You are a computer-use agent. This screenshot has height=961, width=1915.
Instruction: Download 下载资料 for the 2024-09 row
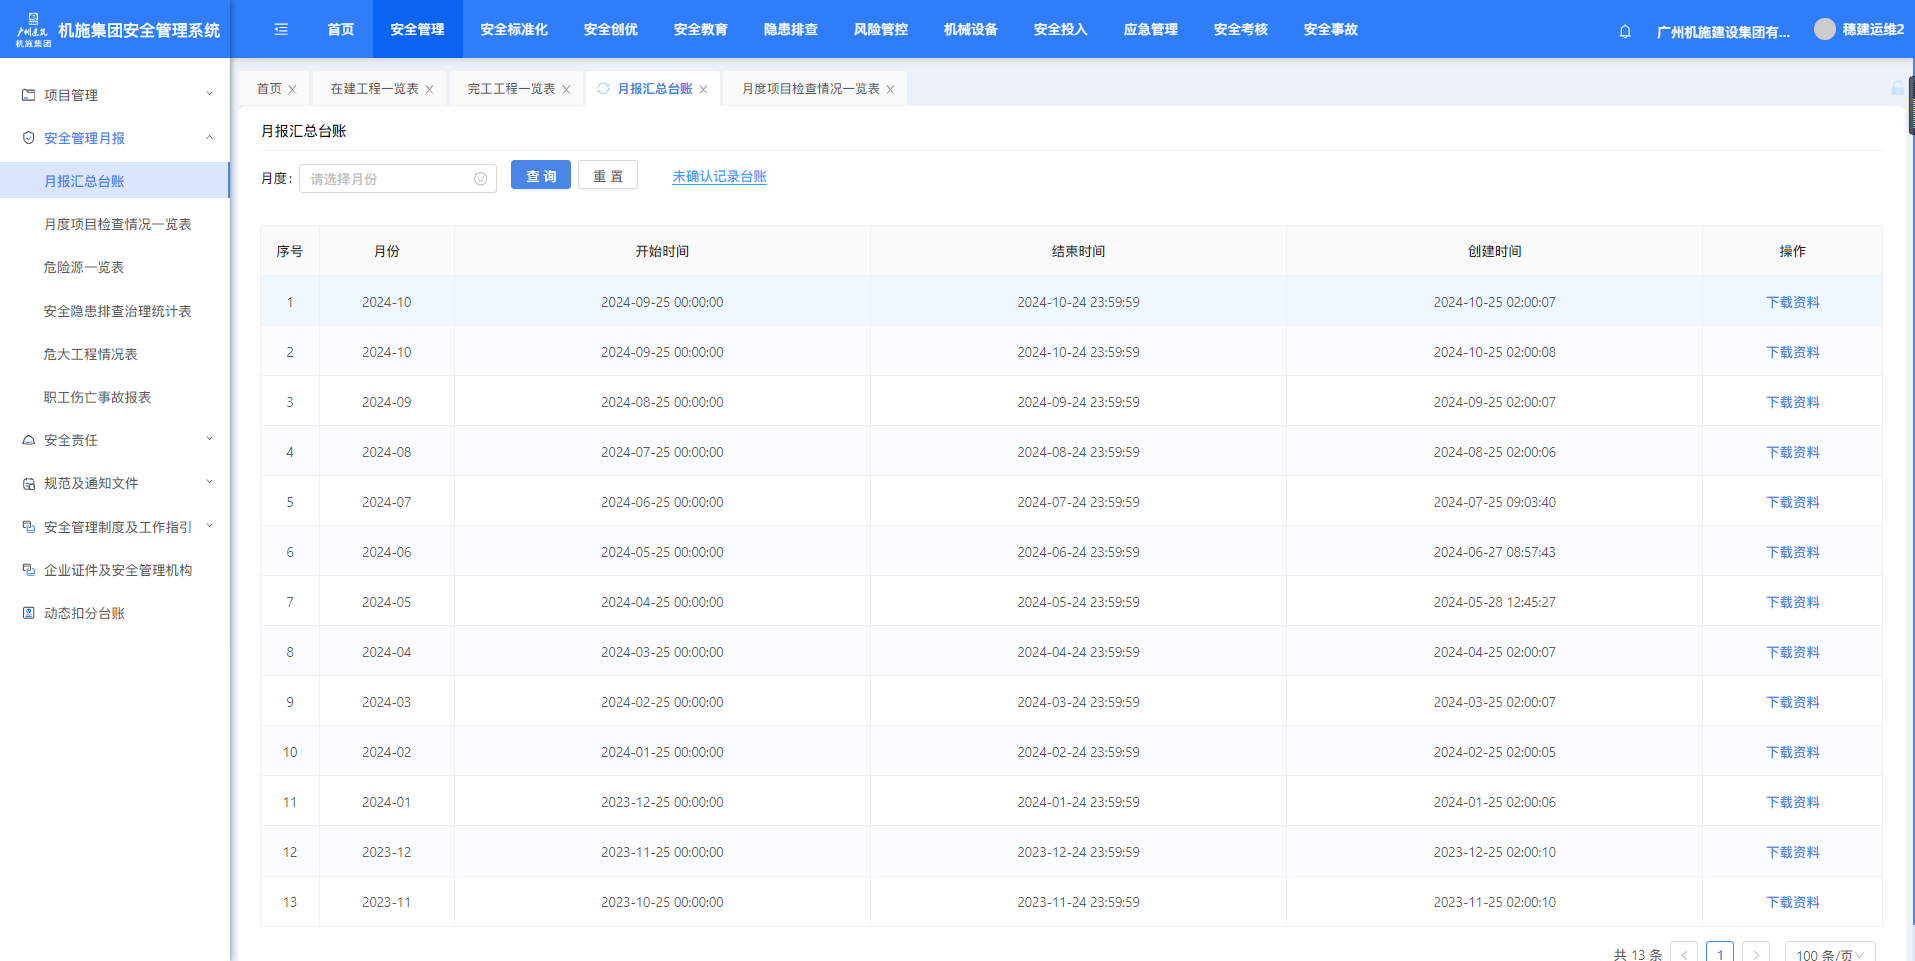tap(1792, 402)
